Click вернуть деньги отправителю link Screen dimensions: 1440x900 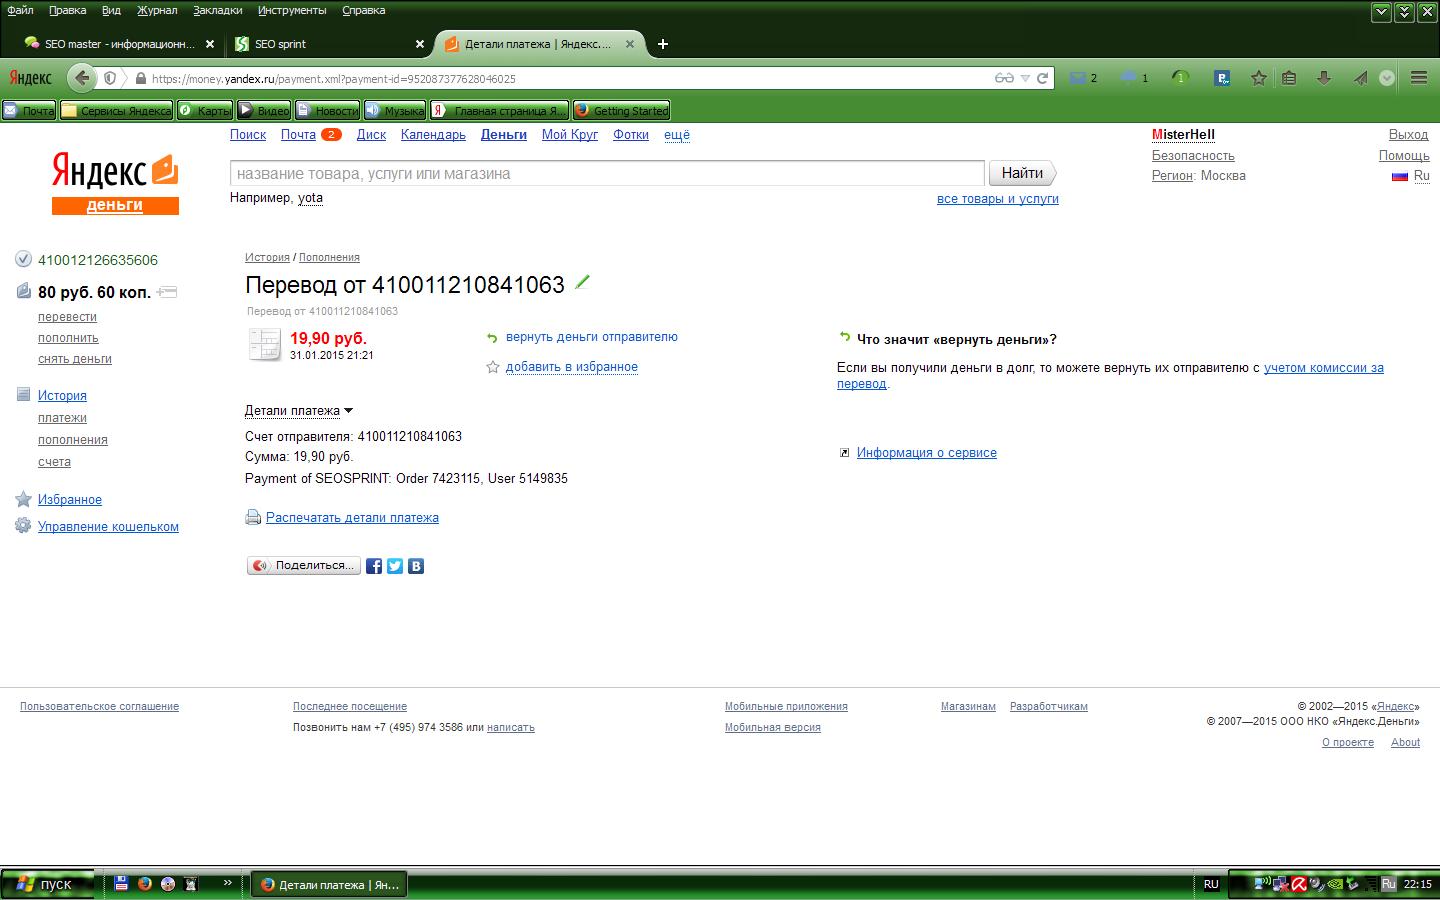[x=592, y=337]
